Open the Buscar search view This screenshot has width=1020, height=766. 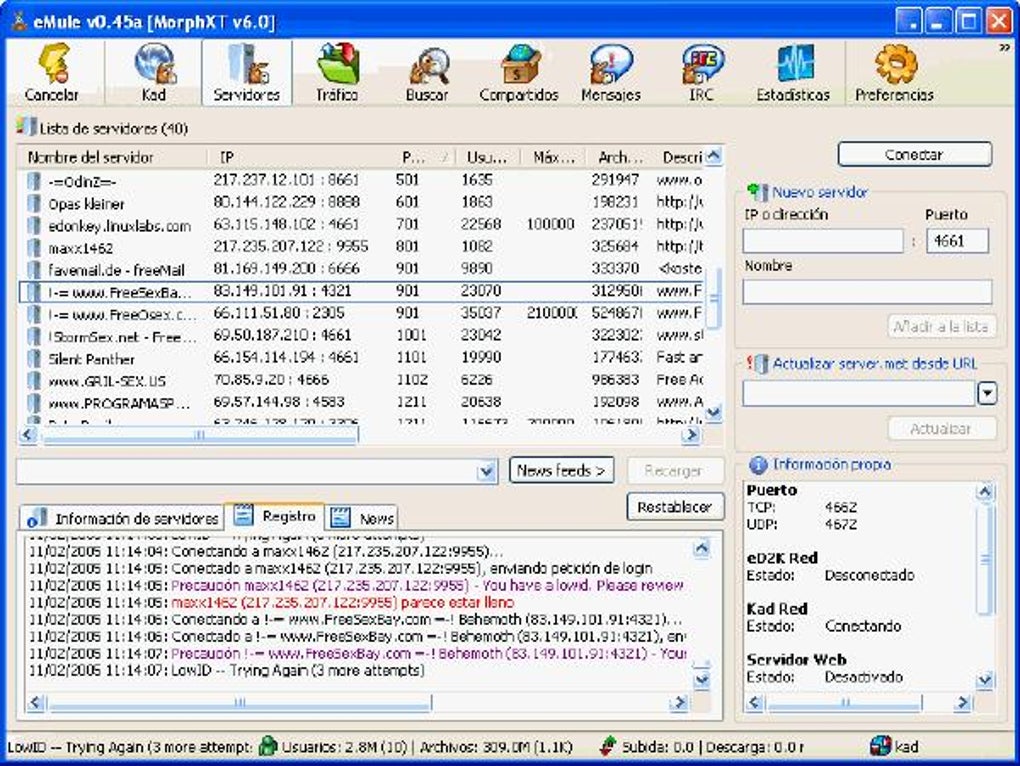point(427,72)
